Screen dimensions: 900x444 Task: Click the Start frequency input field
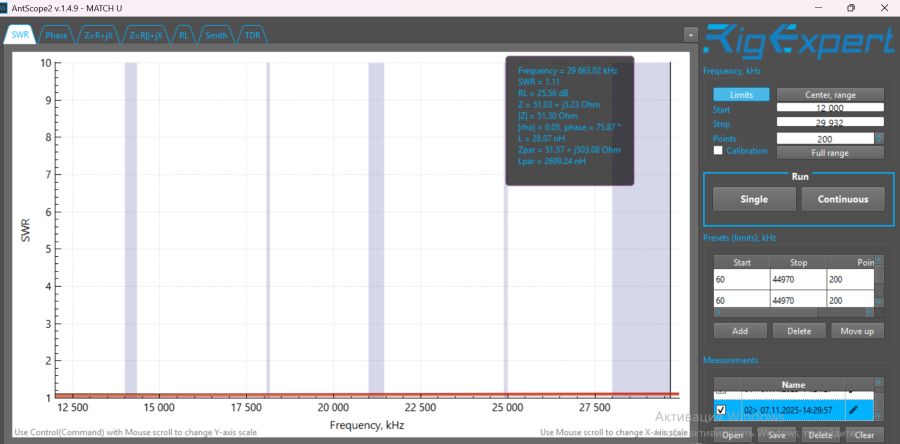[830, 108]
